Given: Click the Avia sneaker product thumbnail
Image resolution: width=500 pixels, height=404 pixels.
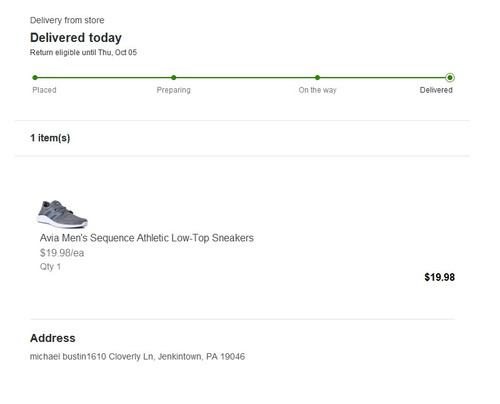Looking at the screenshot, I should pyautogui.click(x=62, y=214).
